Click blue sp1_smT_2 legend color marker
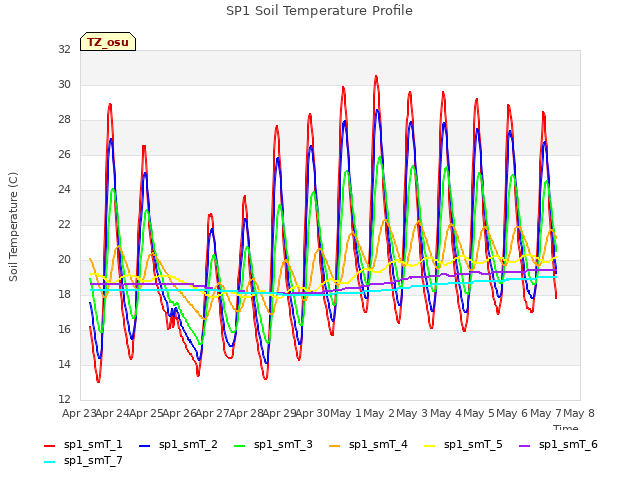The width and height of the screenshot is (640, 480). click(144, 446)
